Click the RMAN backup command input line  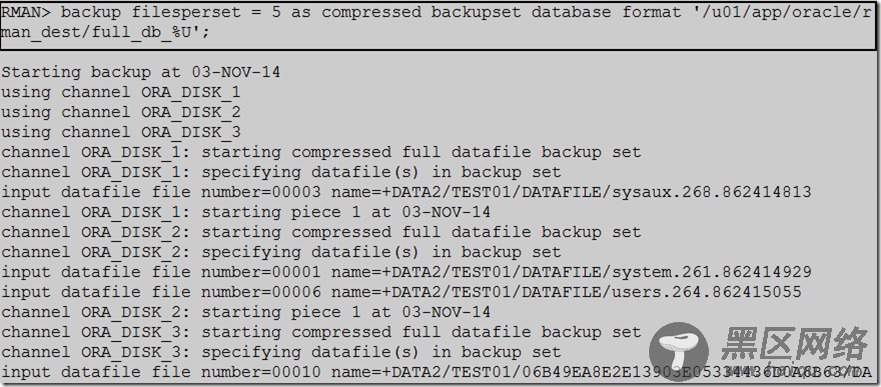[438, 22]
